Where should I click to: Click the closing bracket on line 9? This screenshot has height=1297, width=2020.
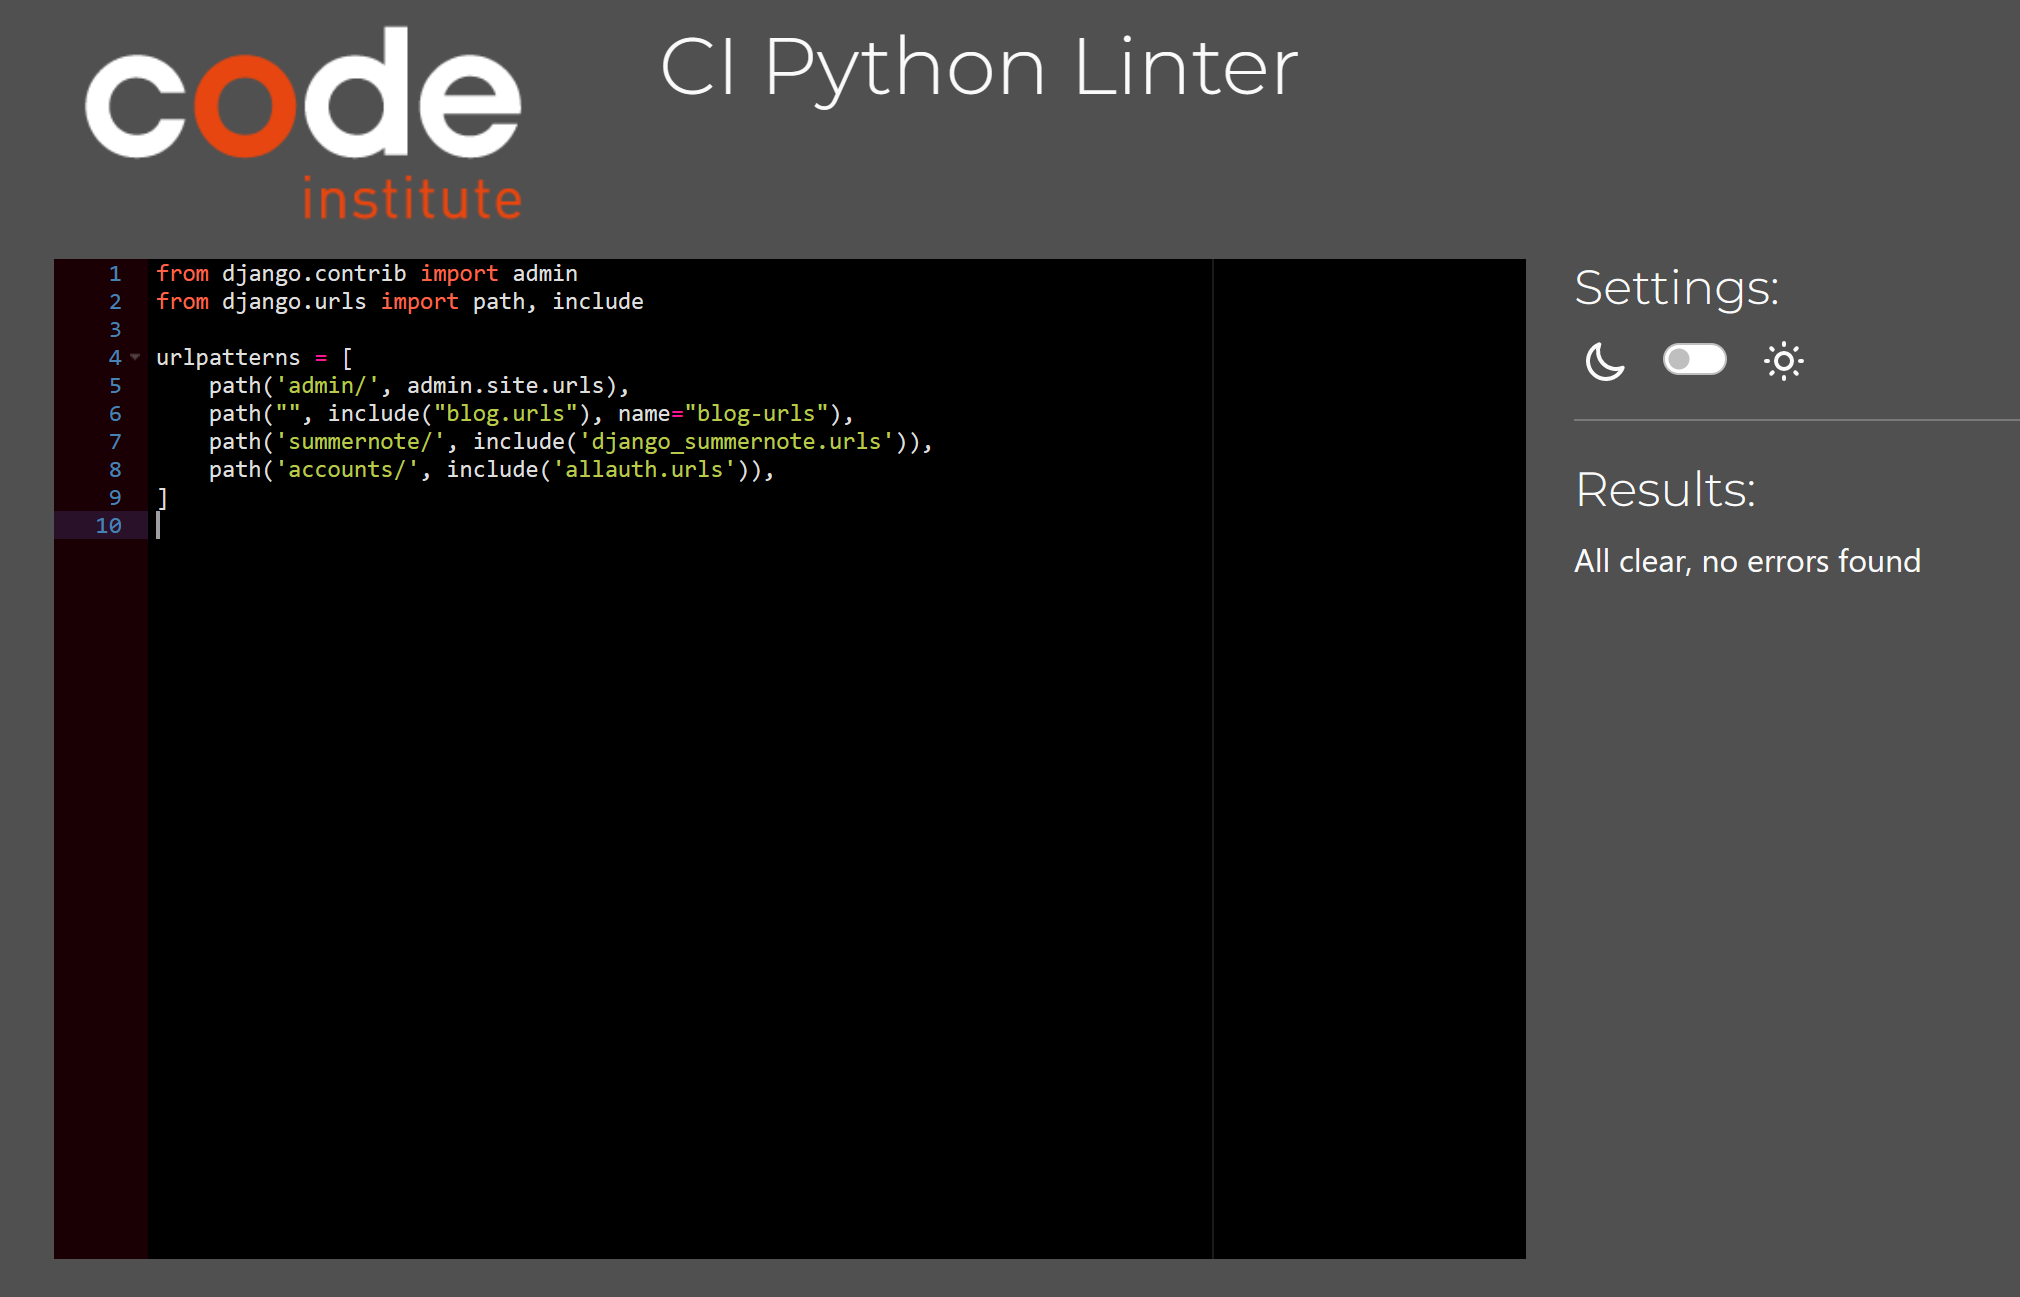coord(162,498)
